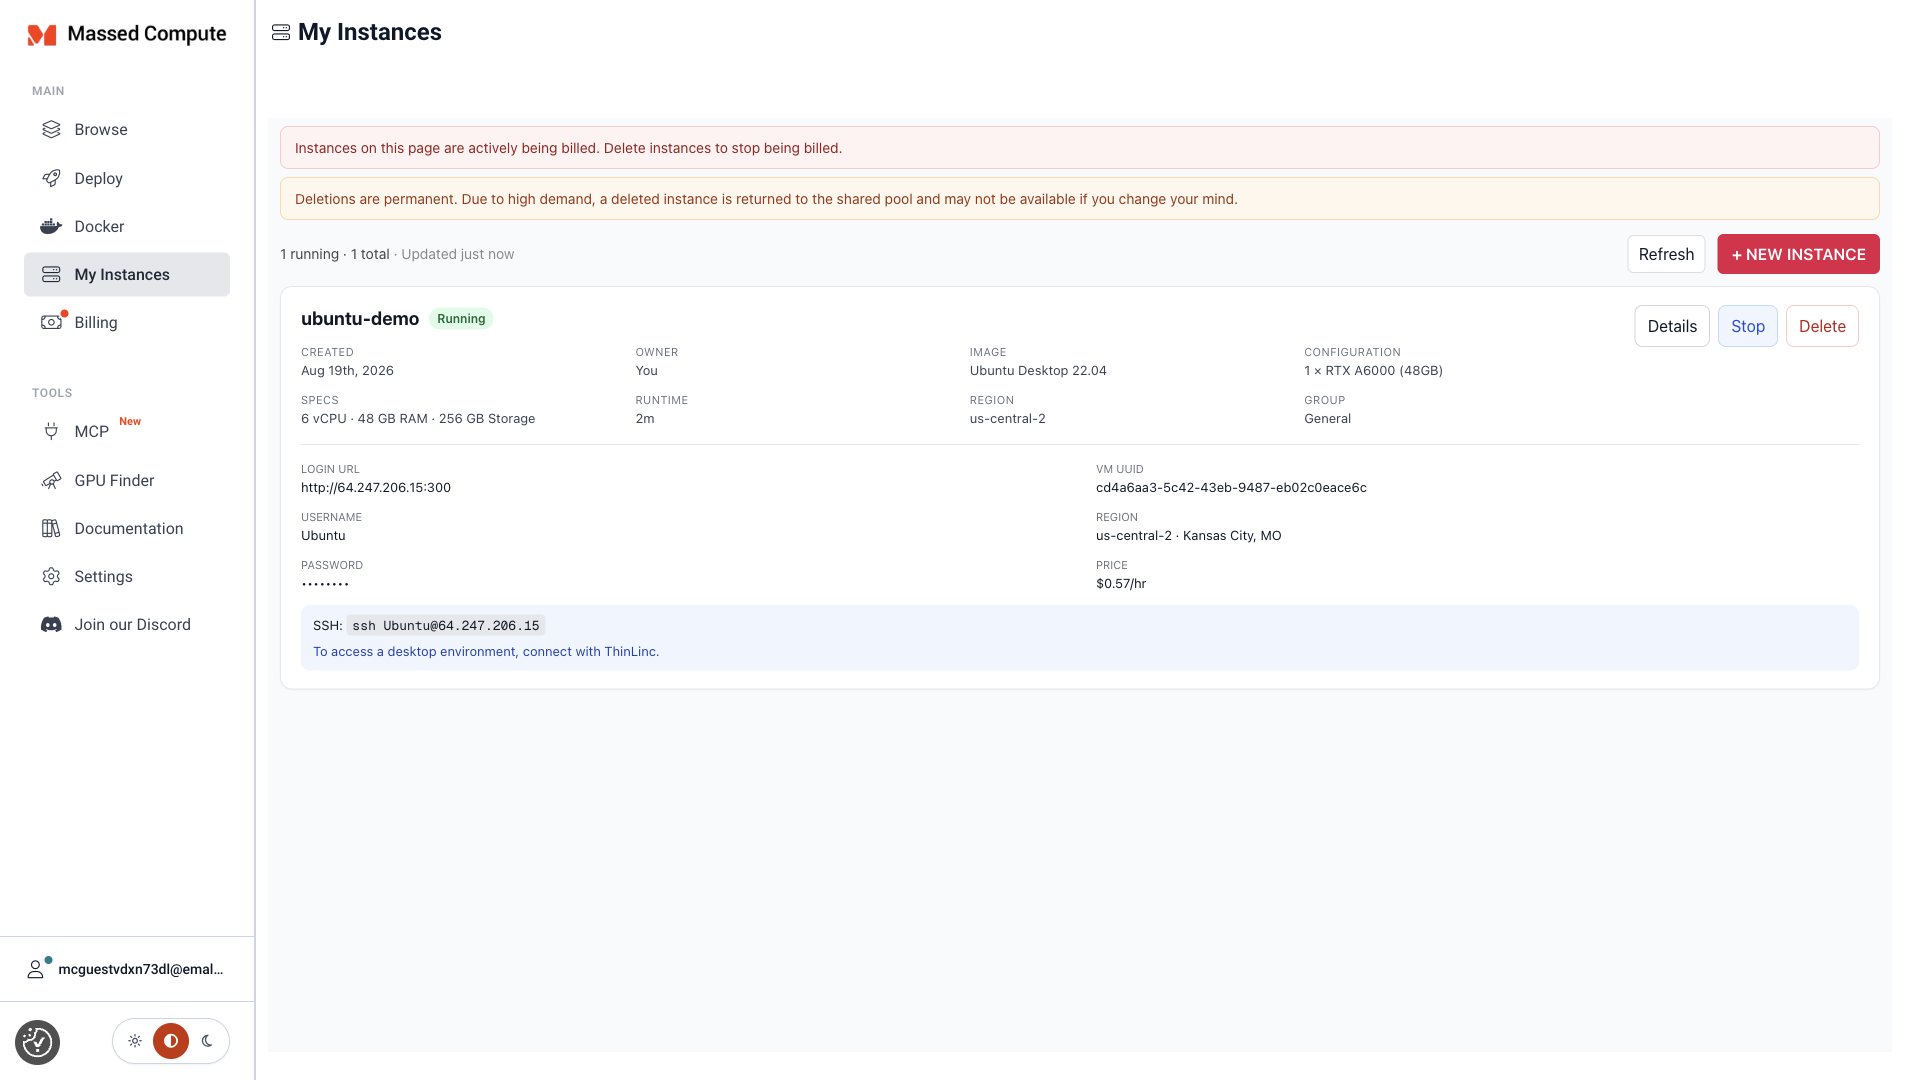The image size is (1920, 1080).
Task: Open GPU Finder from sidebar
Action: click(x=127, y=480)
